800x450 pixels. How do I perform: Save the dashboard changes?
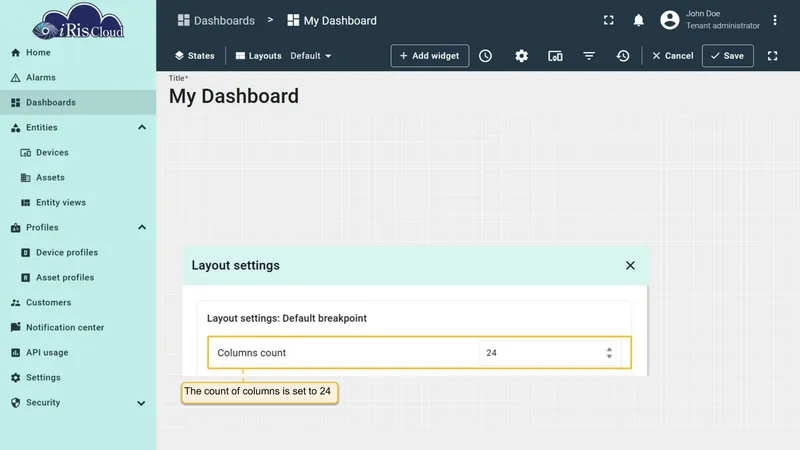[728, 56]
